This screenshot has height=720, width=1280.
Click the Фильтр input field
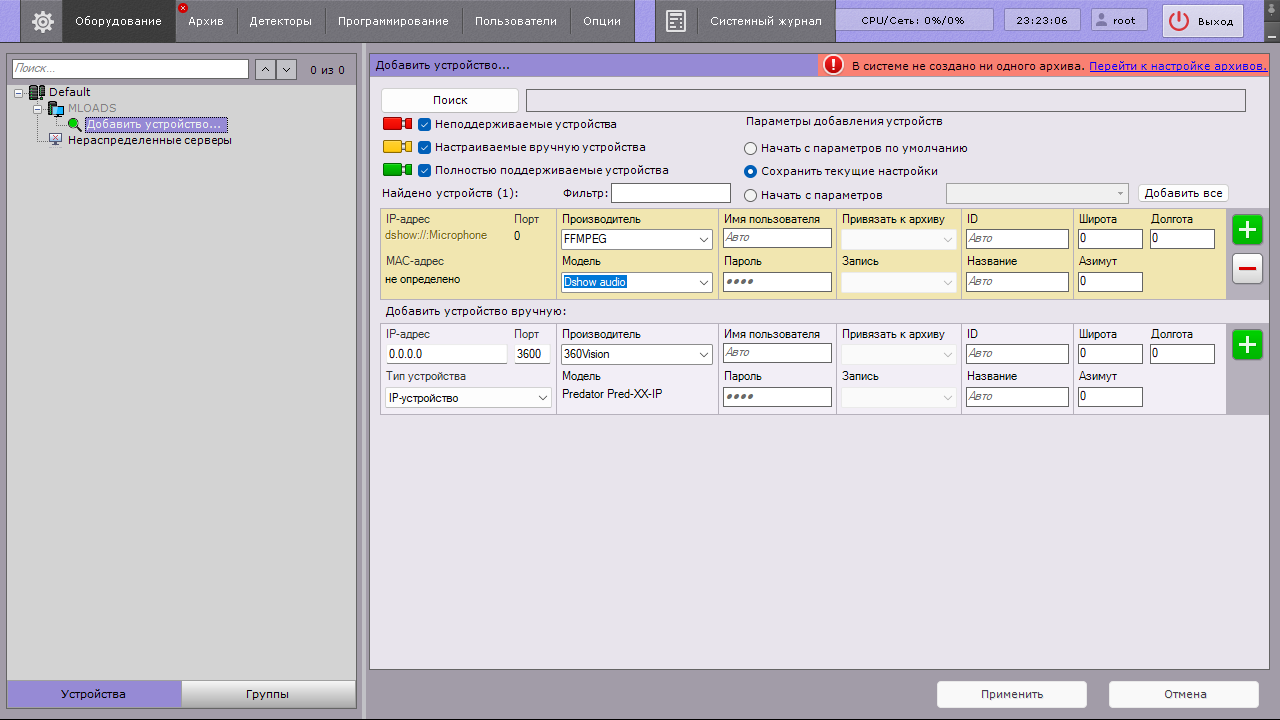(x=671, y=193)
